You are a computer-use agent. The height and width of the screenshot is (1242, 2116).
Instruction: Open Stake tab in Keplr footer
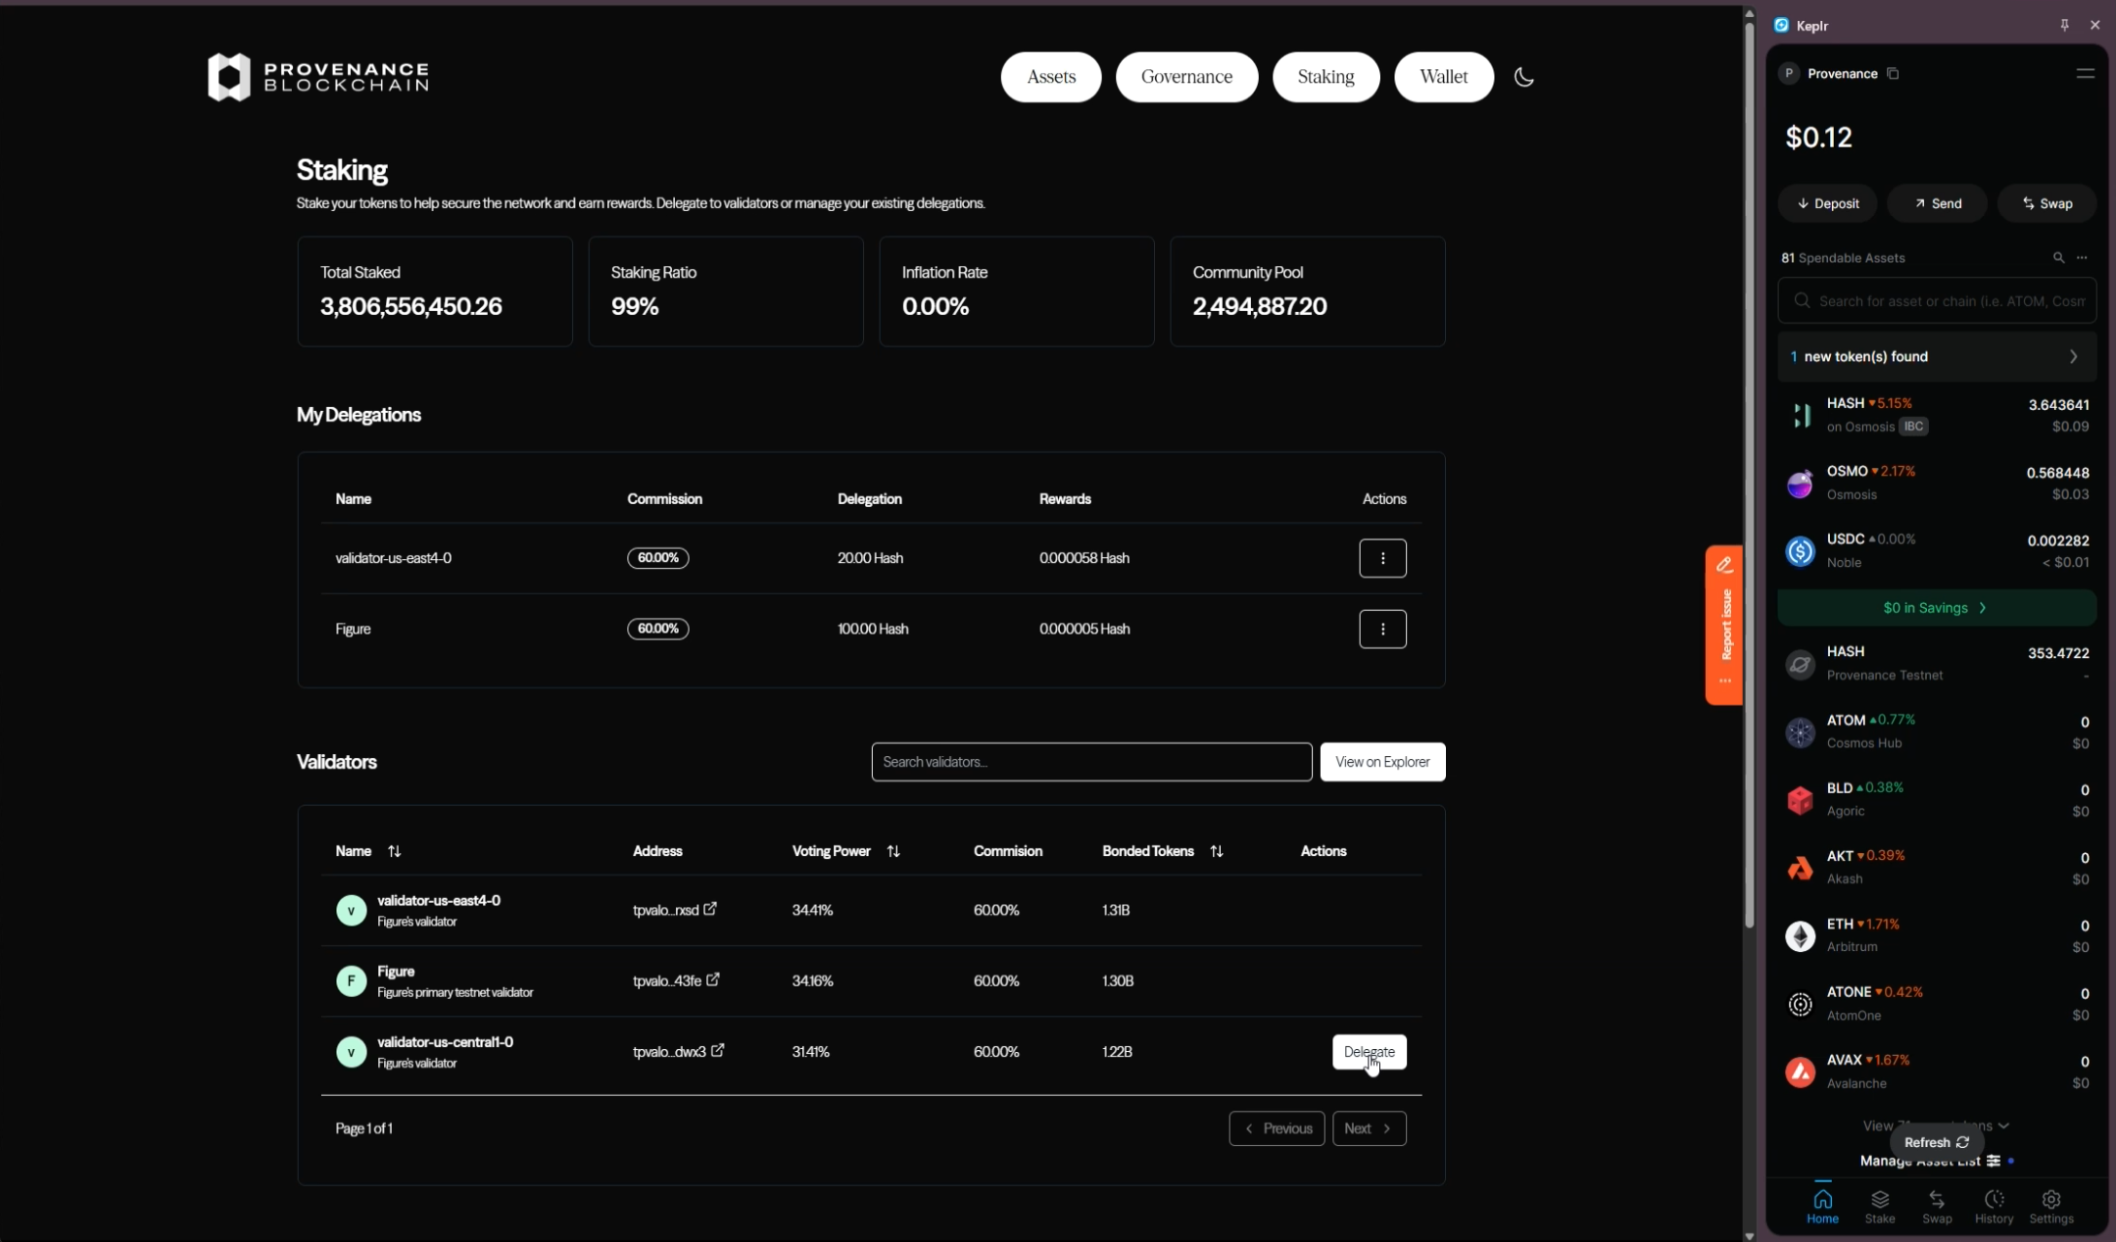[x=1879, y=1205]
